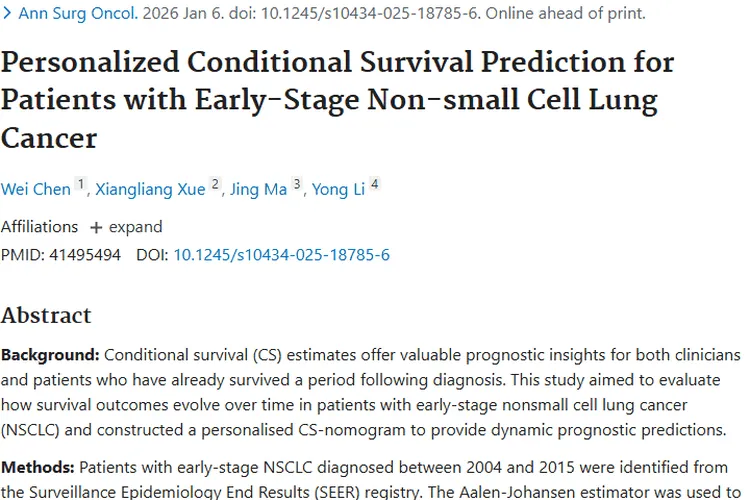Click the bold Methods label
Image resolution: width=750 pixels, height=500 pixels.
pos(38,466)
